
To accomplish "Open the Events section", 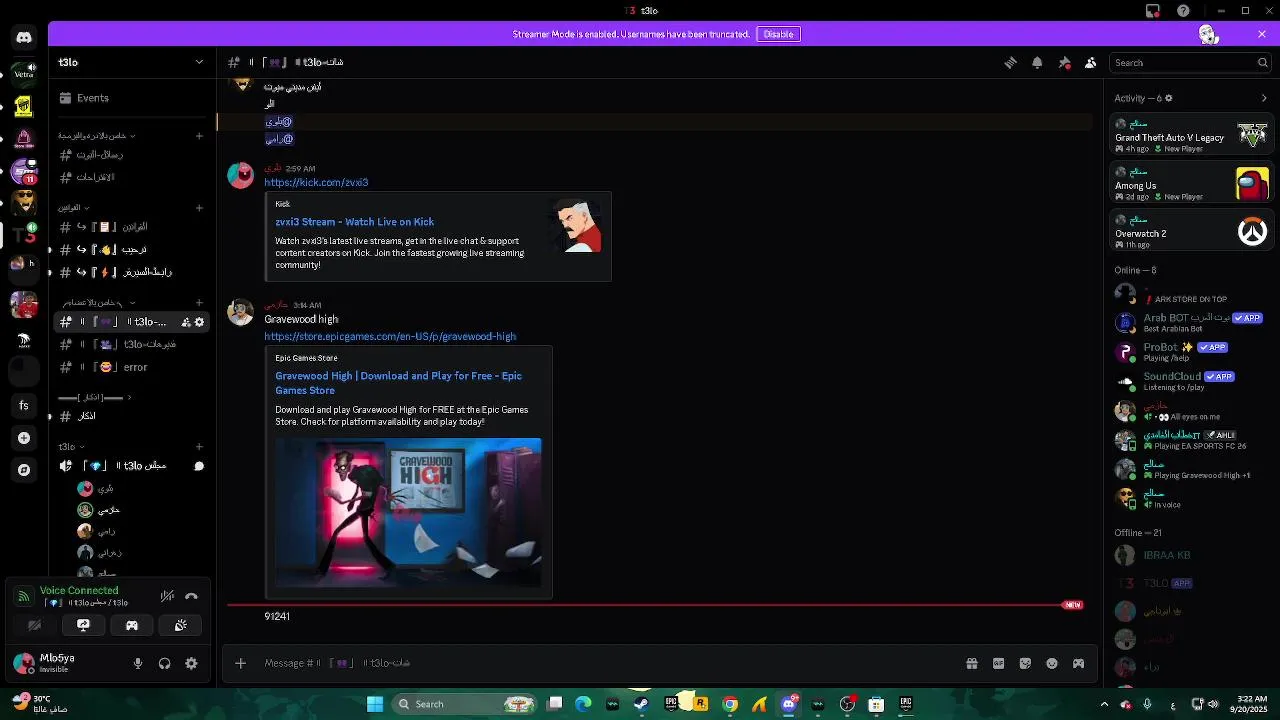I will (130, 98).
